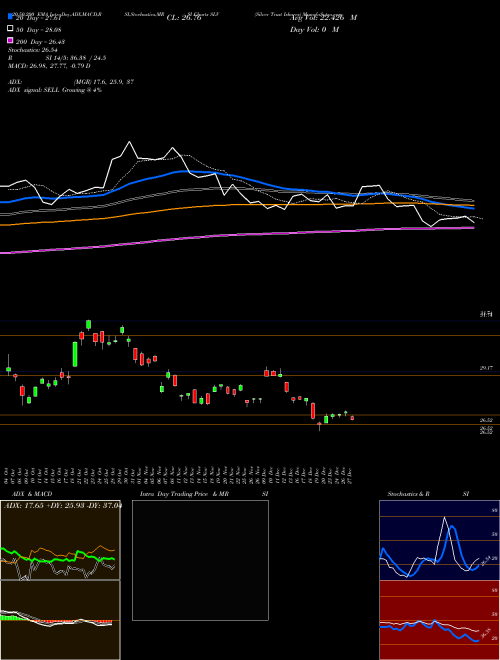
Task: Click the 'MACD: 26.98, 27.77, -0.79 D' line
Action: 49,66
